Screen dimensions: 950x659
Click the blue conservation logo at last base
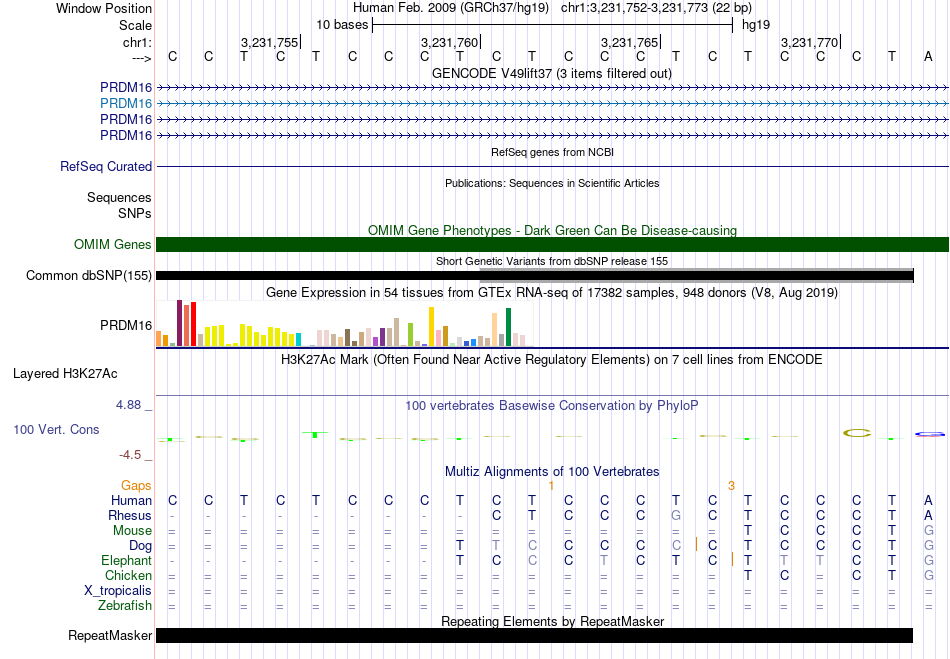(x=929, y=434)
